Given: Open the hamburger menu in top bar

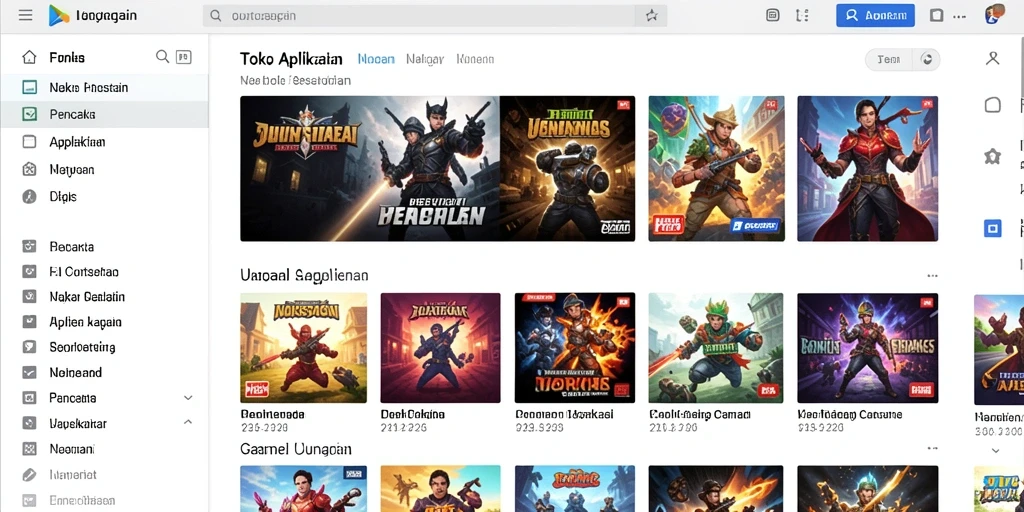Looking at the screenshot, I should coord(25,15).
